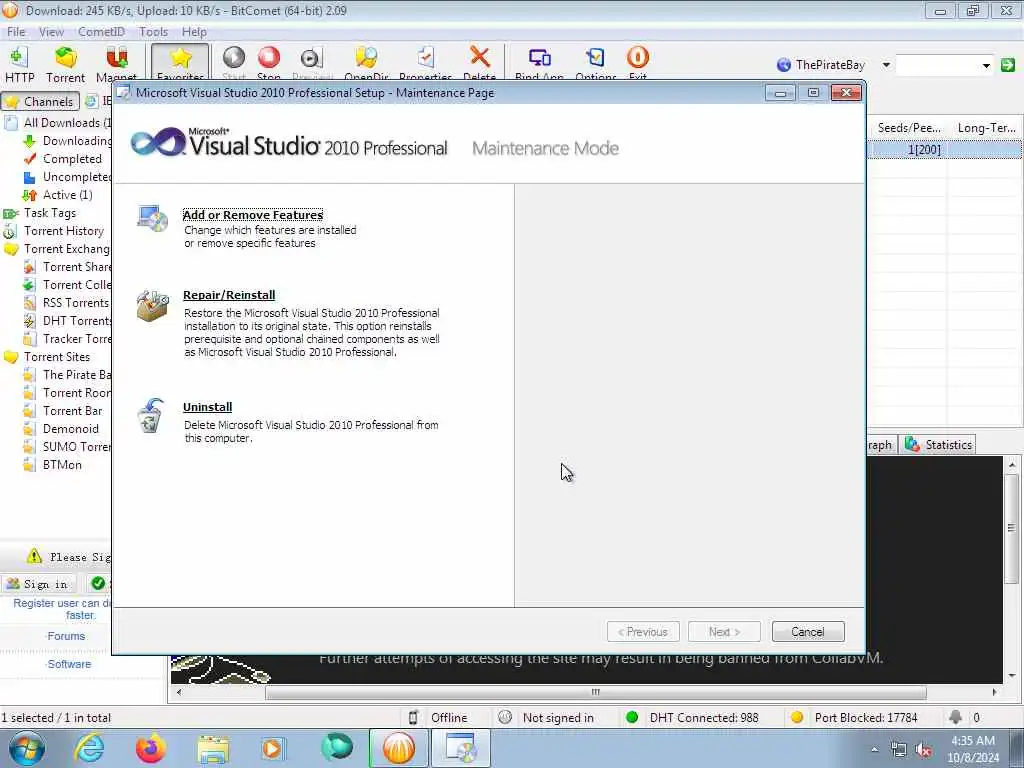Select the Torrent Sites folder
Image resolution: width=1024 pixels, height=768 pixels.
coord(48,357)
